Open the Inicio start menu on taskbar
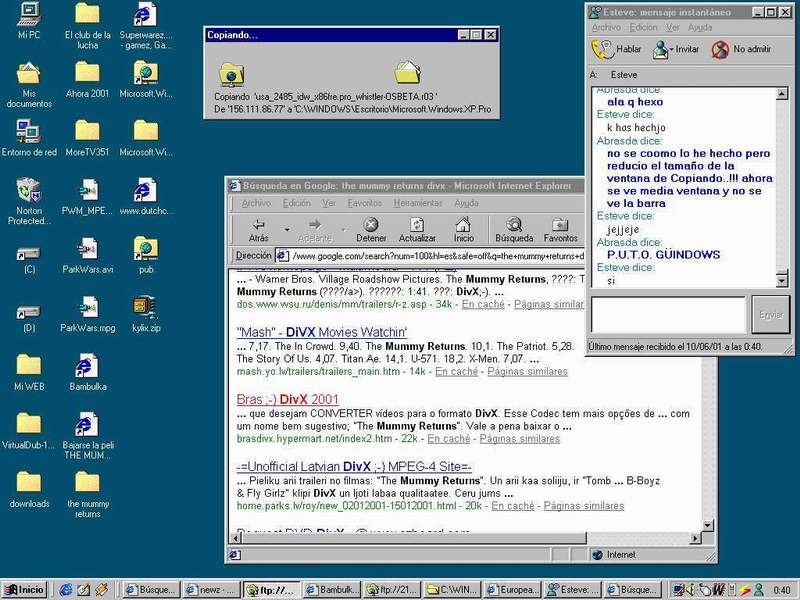 coord(24,590)
